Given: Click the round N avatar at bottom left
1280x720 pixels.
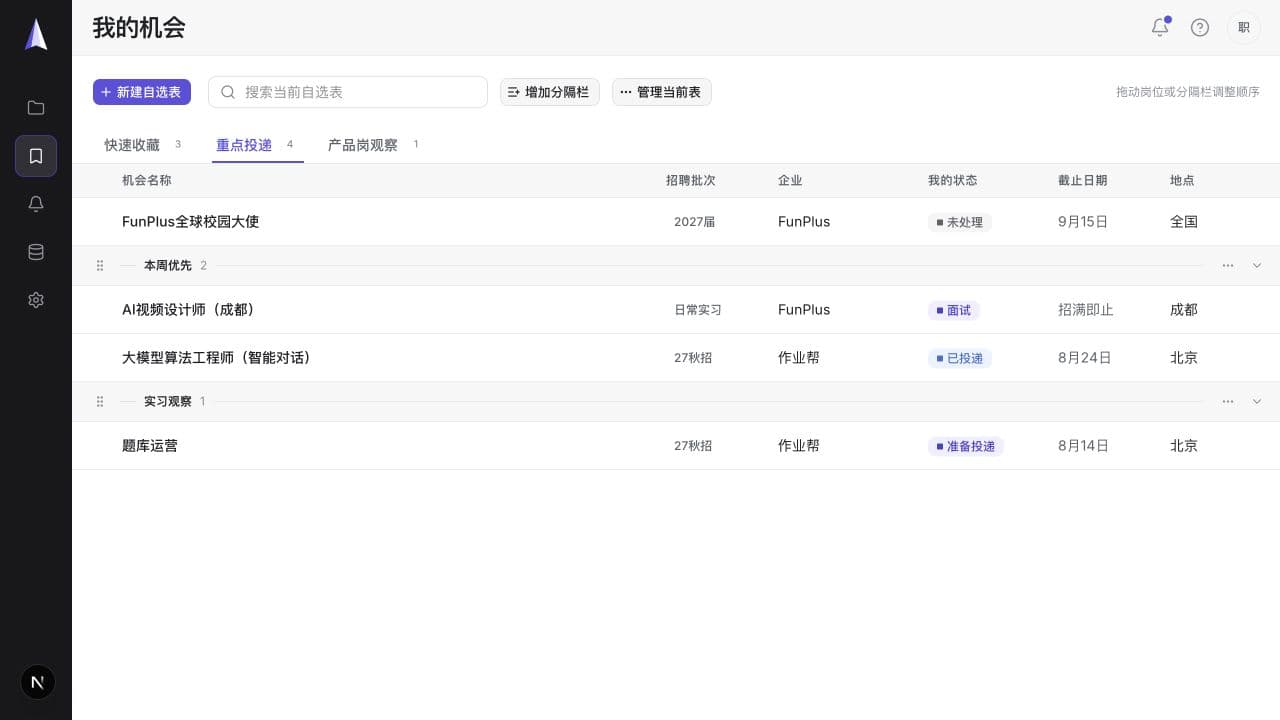Looking at the screenshot, I should click(x=38, y=682).
